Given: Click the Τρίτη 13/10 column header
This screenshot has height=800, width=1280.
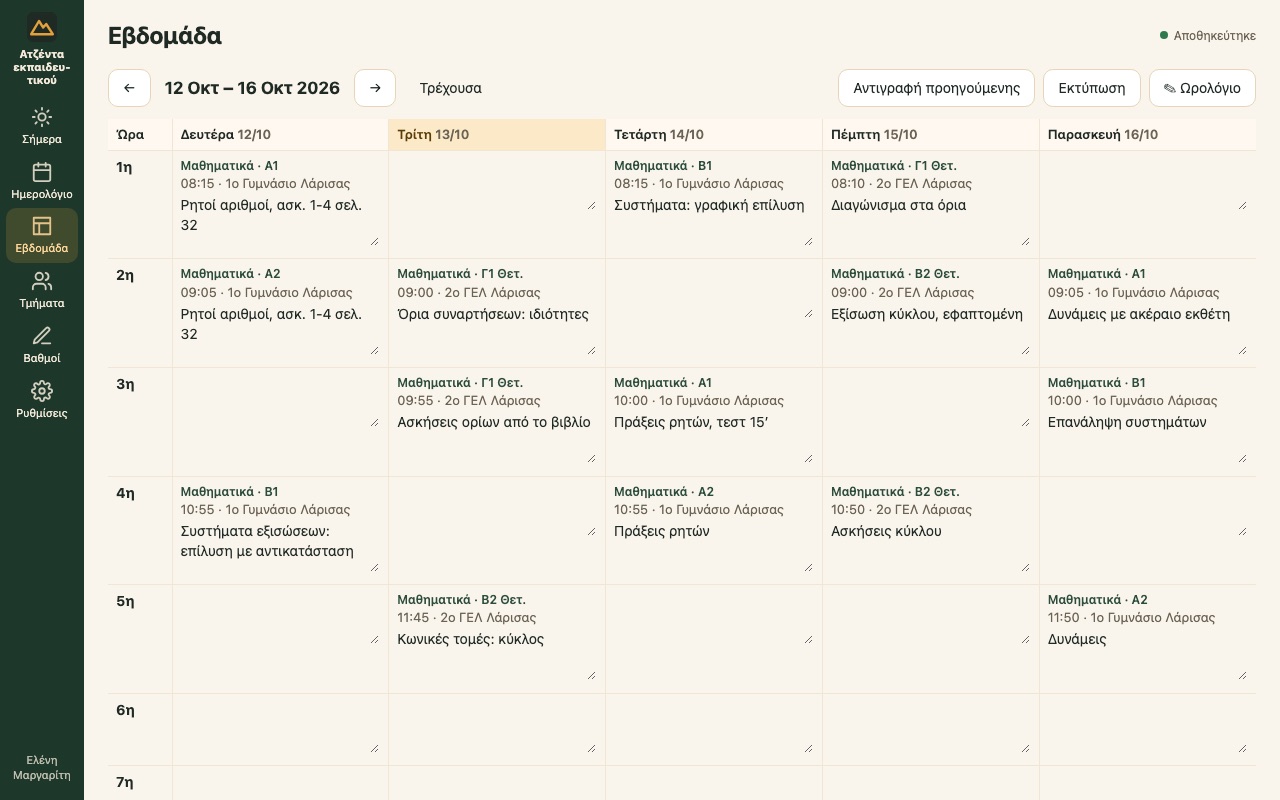Looking at the screenshot, I should [497, 135].
